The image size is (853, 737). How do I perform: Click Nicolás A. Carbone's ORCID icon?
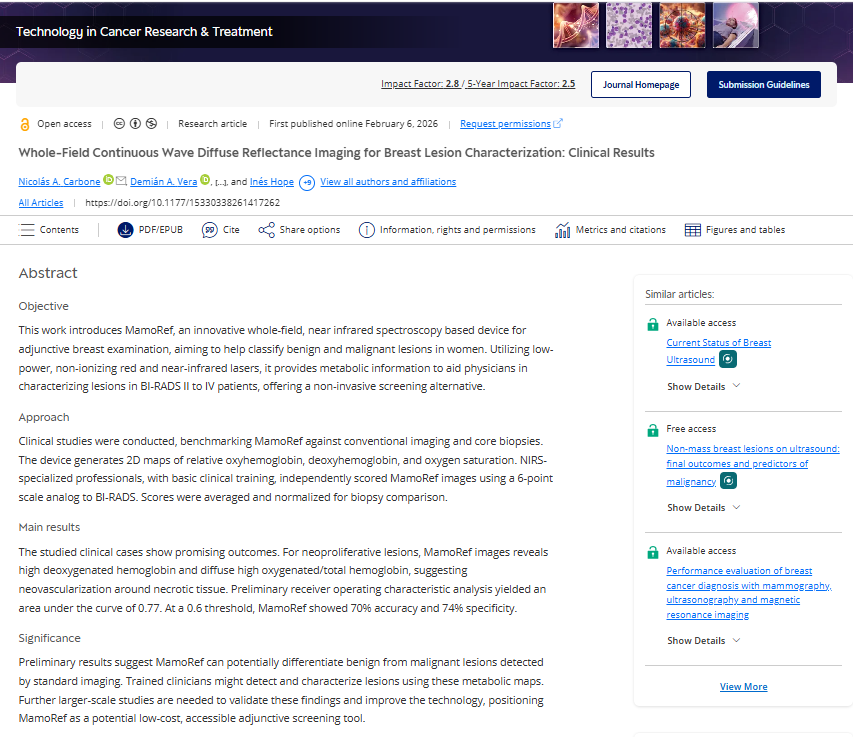point(108,181)
